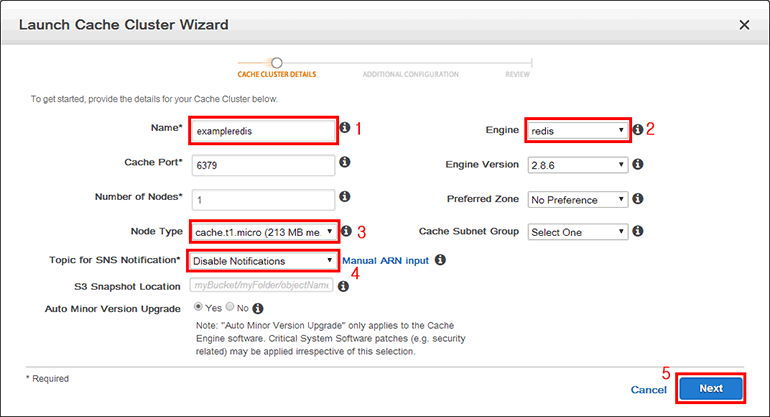Expand the Node Type dropdown

pos(264,231)
